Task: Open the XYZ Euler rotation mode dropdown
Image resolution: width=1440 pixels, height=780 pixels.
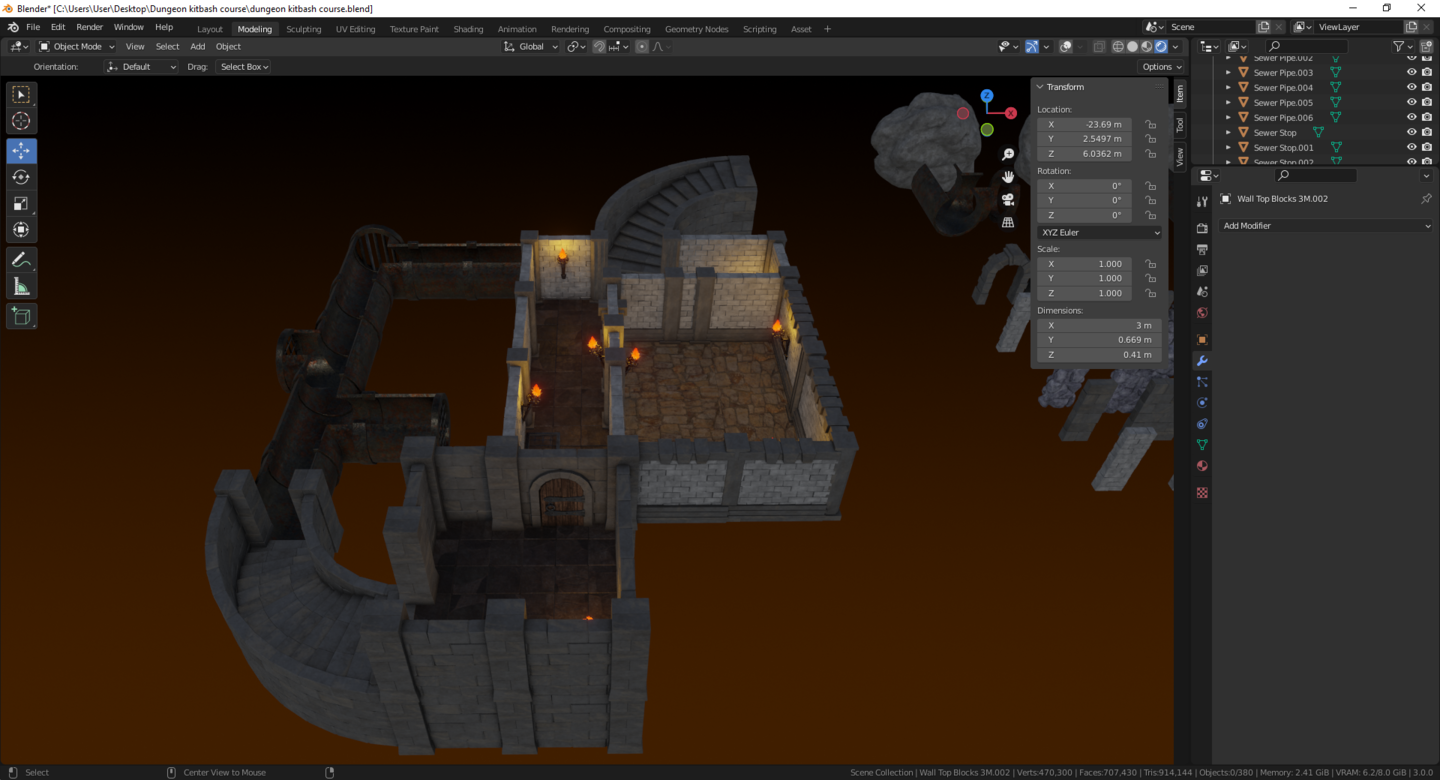Action: tap(1100, 232)
